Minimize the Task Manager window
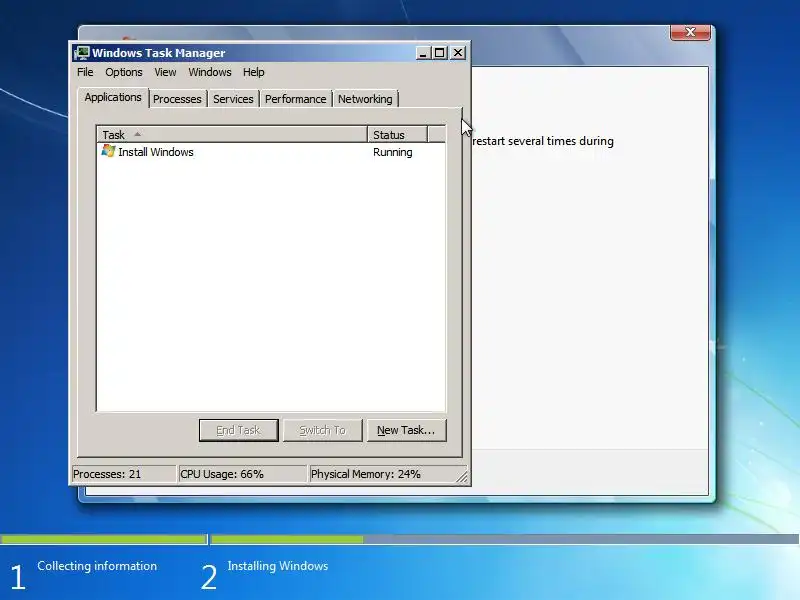The width and height of the screenshot is (800, 600). pos(422,53)
